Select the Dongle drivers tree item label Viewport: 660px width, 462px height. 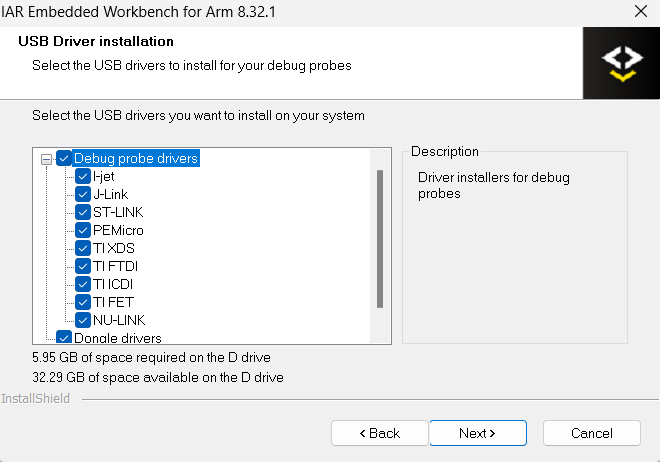click(118, 338)
